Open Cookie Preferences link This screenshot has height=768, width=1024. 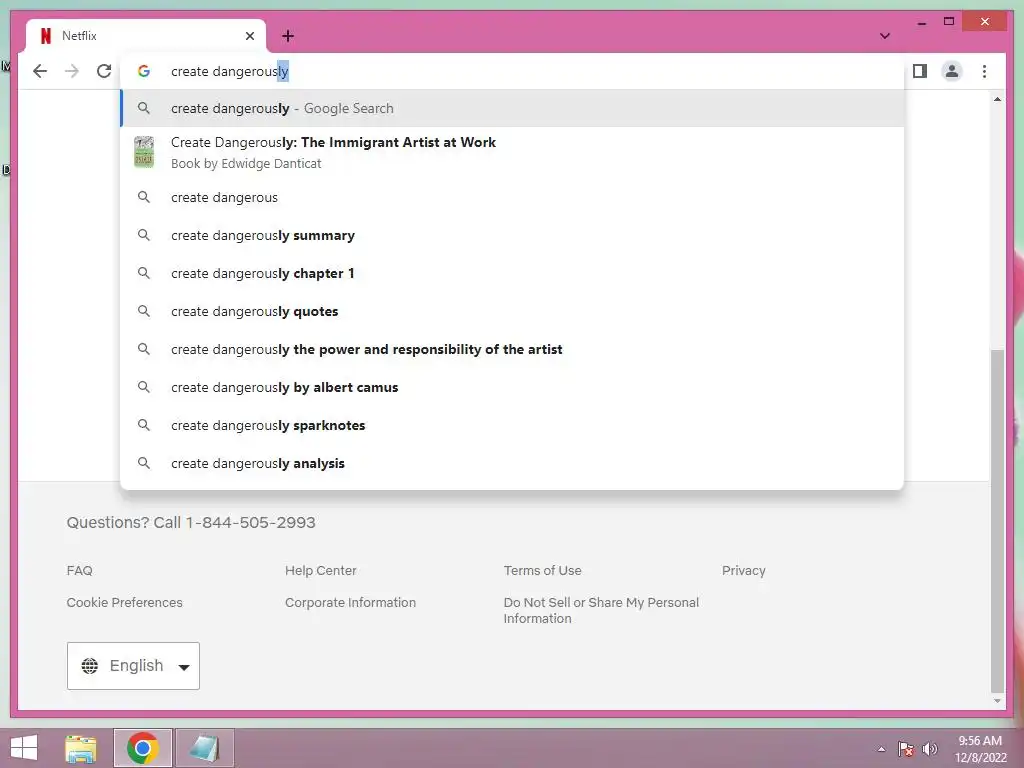click(x=125, y=602)
